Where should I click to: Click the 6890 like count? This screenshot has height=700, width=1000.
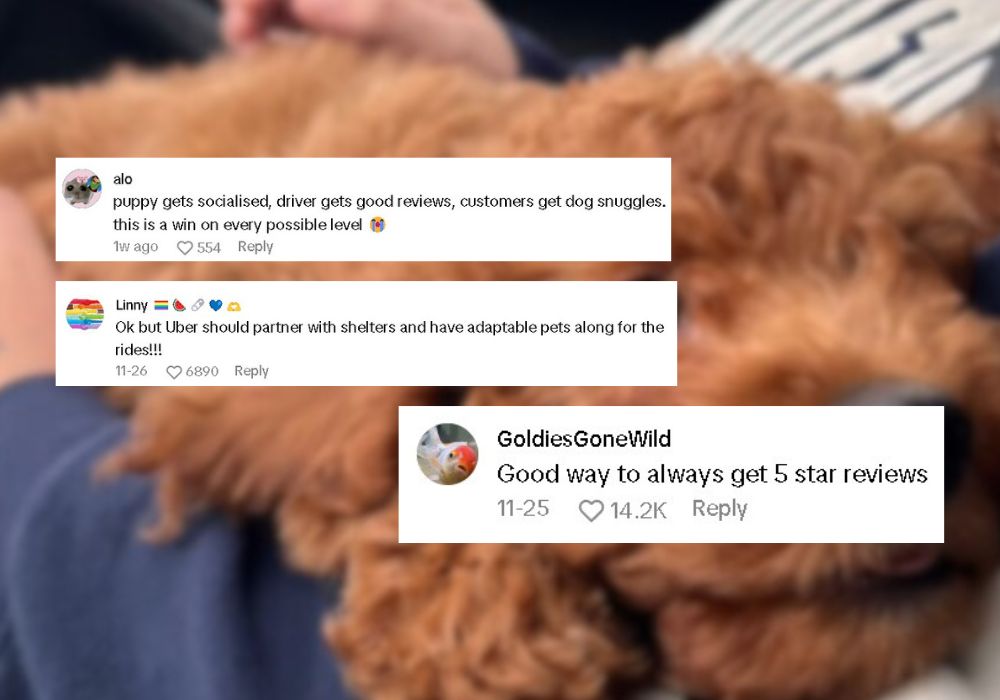tap(202, 371)
